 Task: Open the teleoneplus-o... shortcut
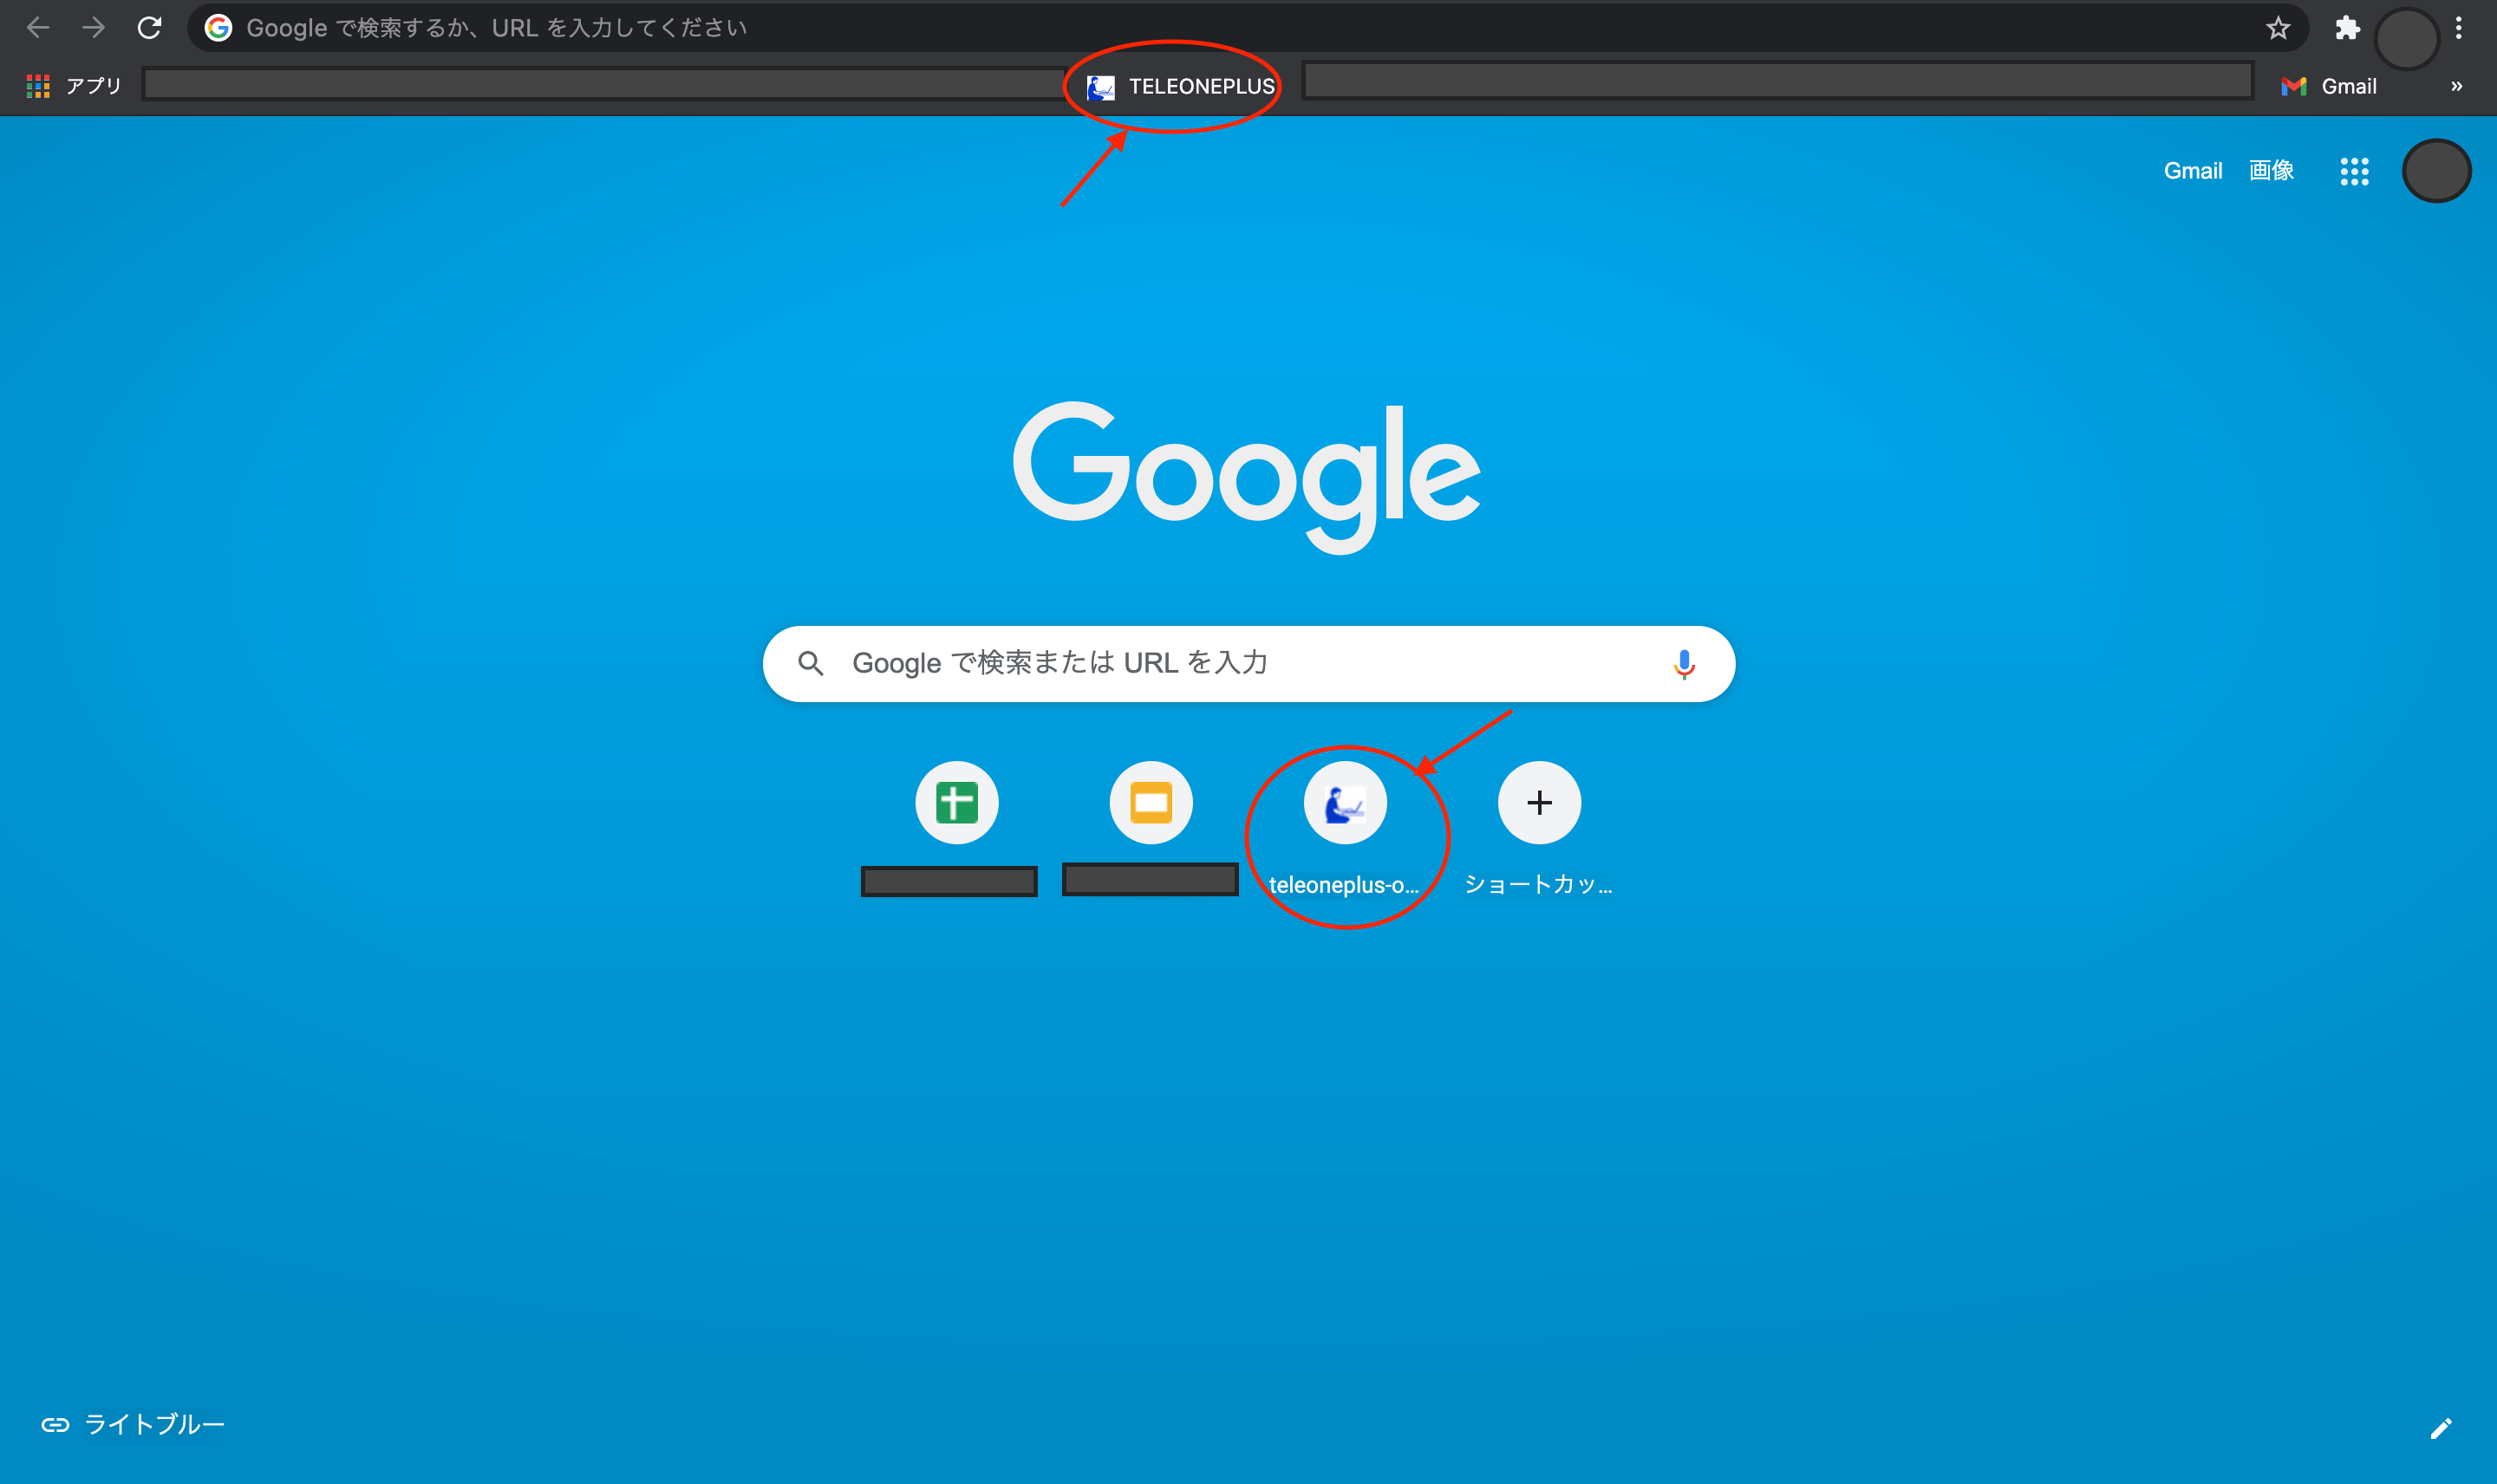point(1345,830)
